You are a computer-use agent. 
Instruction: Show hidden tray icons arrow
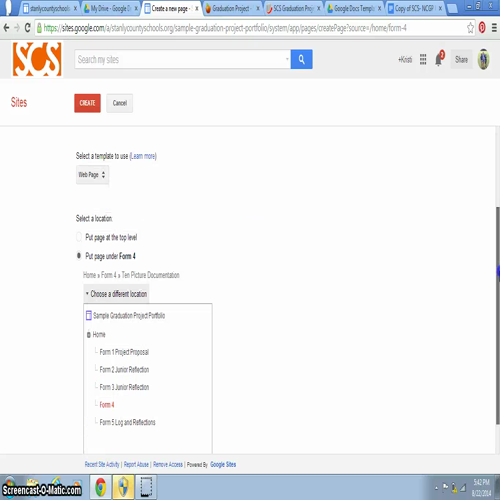pos(436,488)
